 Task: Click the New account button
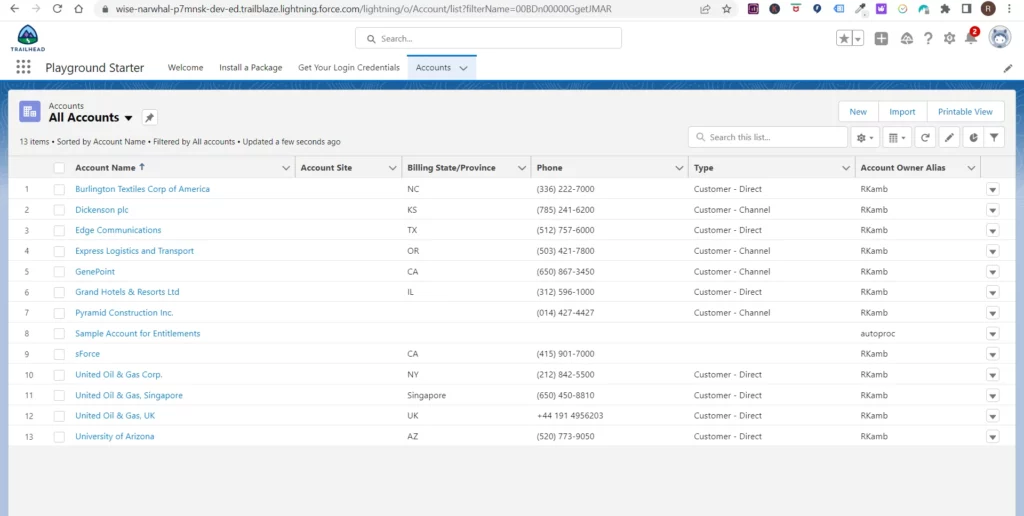pyautogui.click(x=858, y=112)
